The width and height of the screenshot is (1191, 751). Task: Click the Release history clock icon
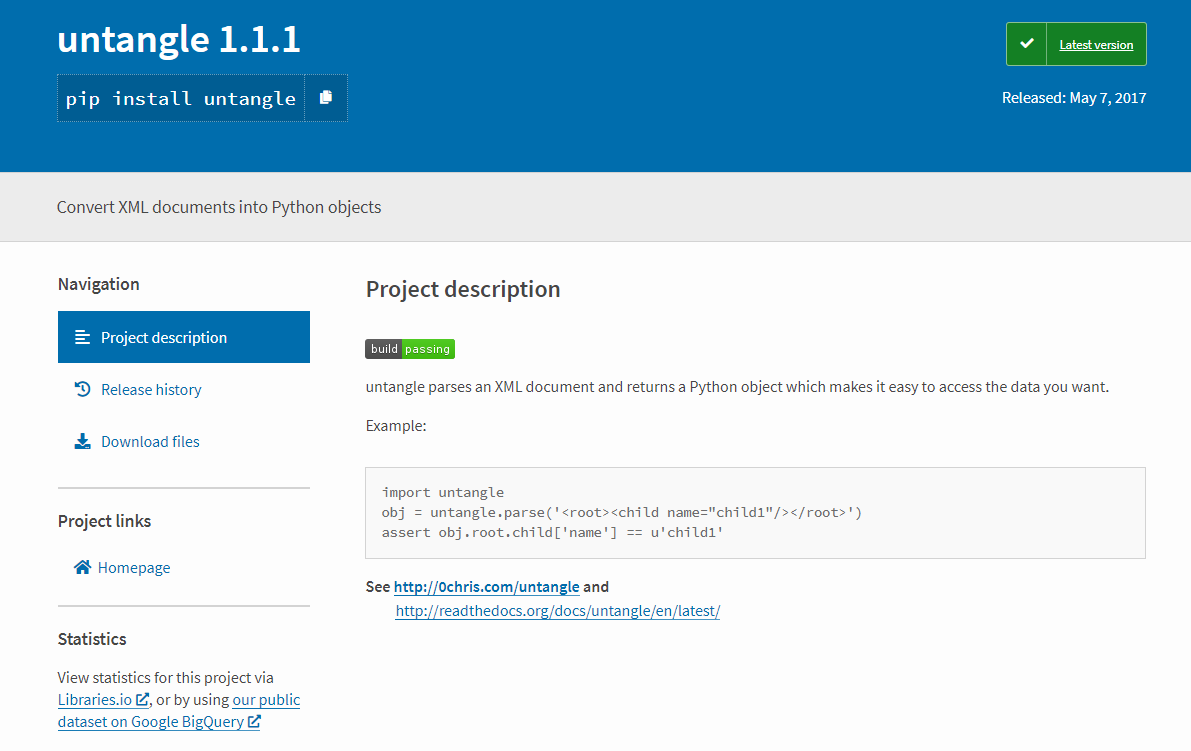pyautogui.click(x=83, y=390)
